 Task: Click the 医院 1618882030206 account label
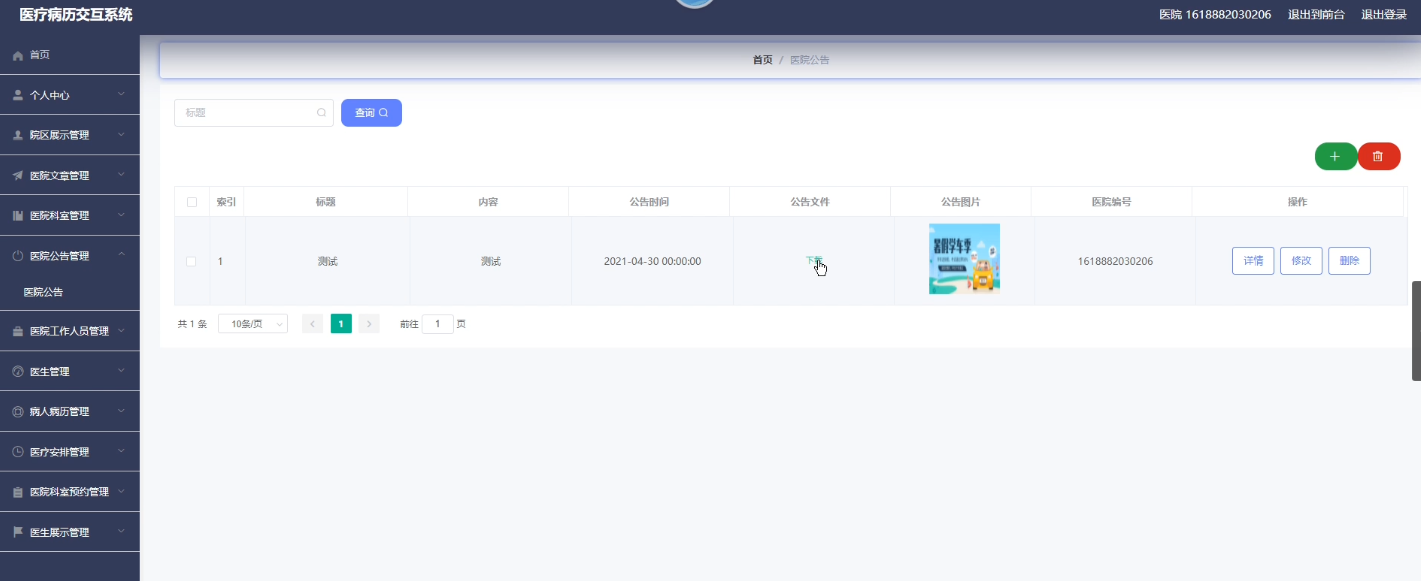click(x=1215, y=15)
